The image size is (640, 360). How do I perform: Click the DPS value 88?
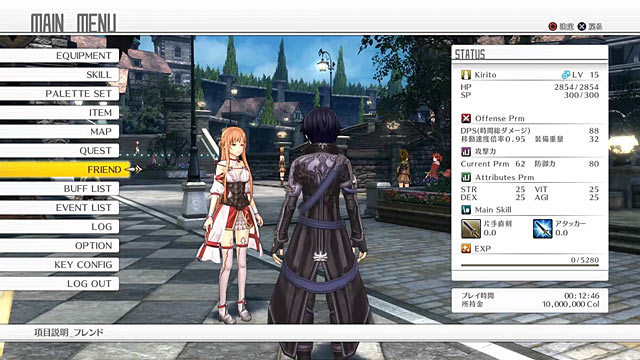(594, 131)
